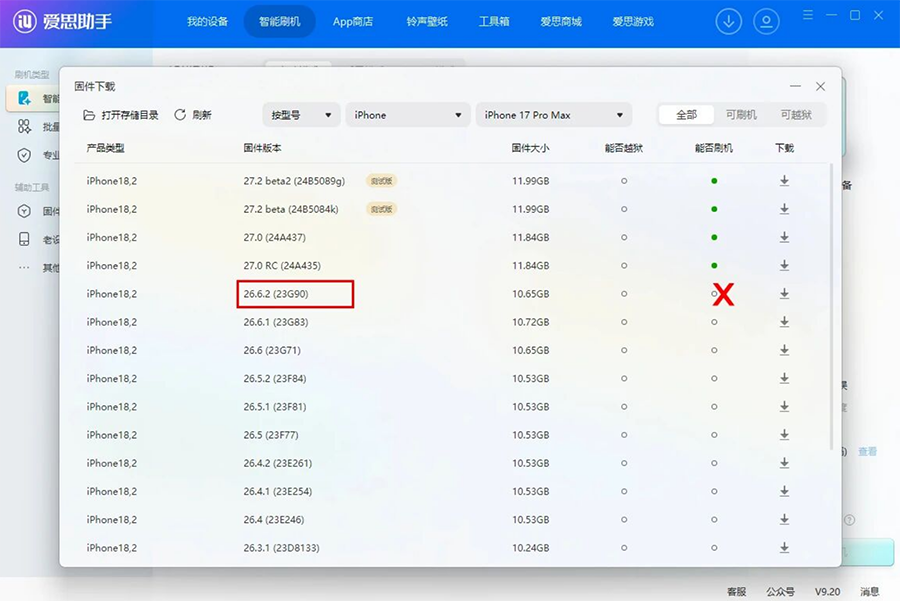The image size is (900, 601).
Task: Click the jailbreak status circle for 26.6.1 (23G83)
Action: [x=624, y=322]
